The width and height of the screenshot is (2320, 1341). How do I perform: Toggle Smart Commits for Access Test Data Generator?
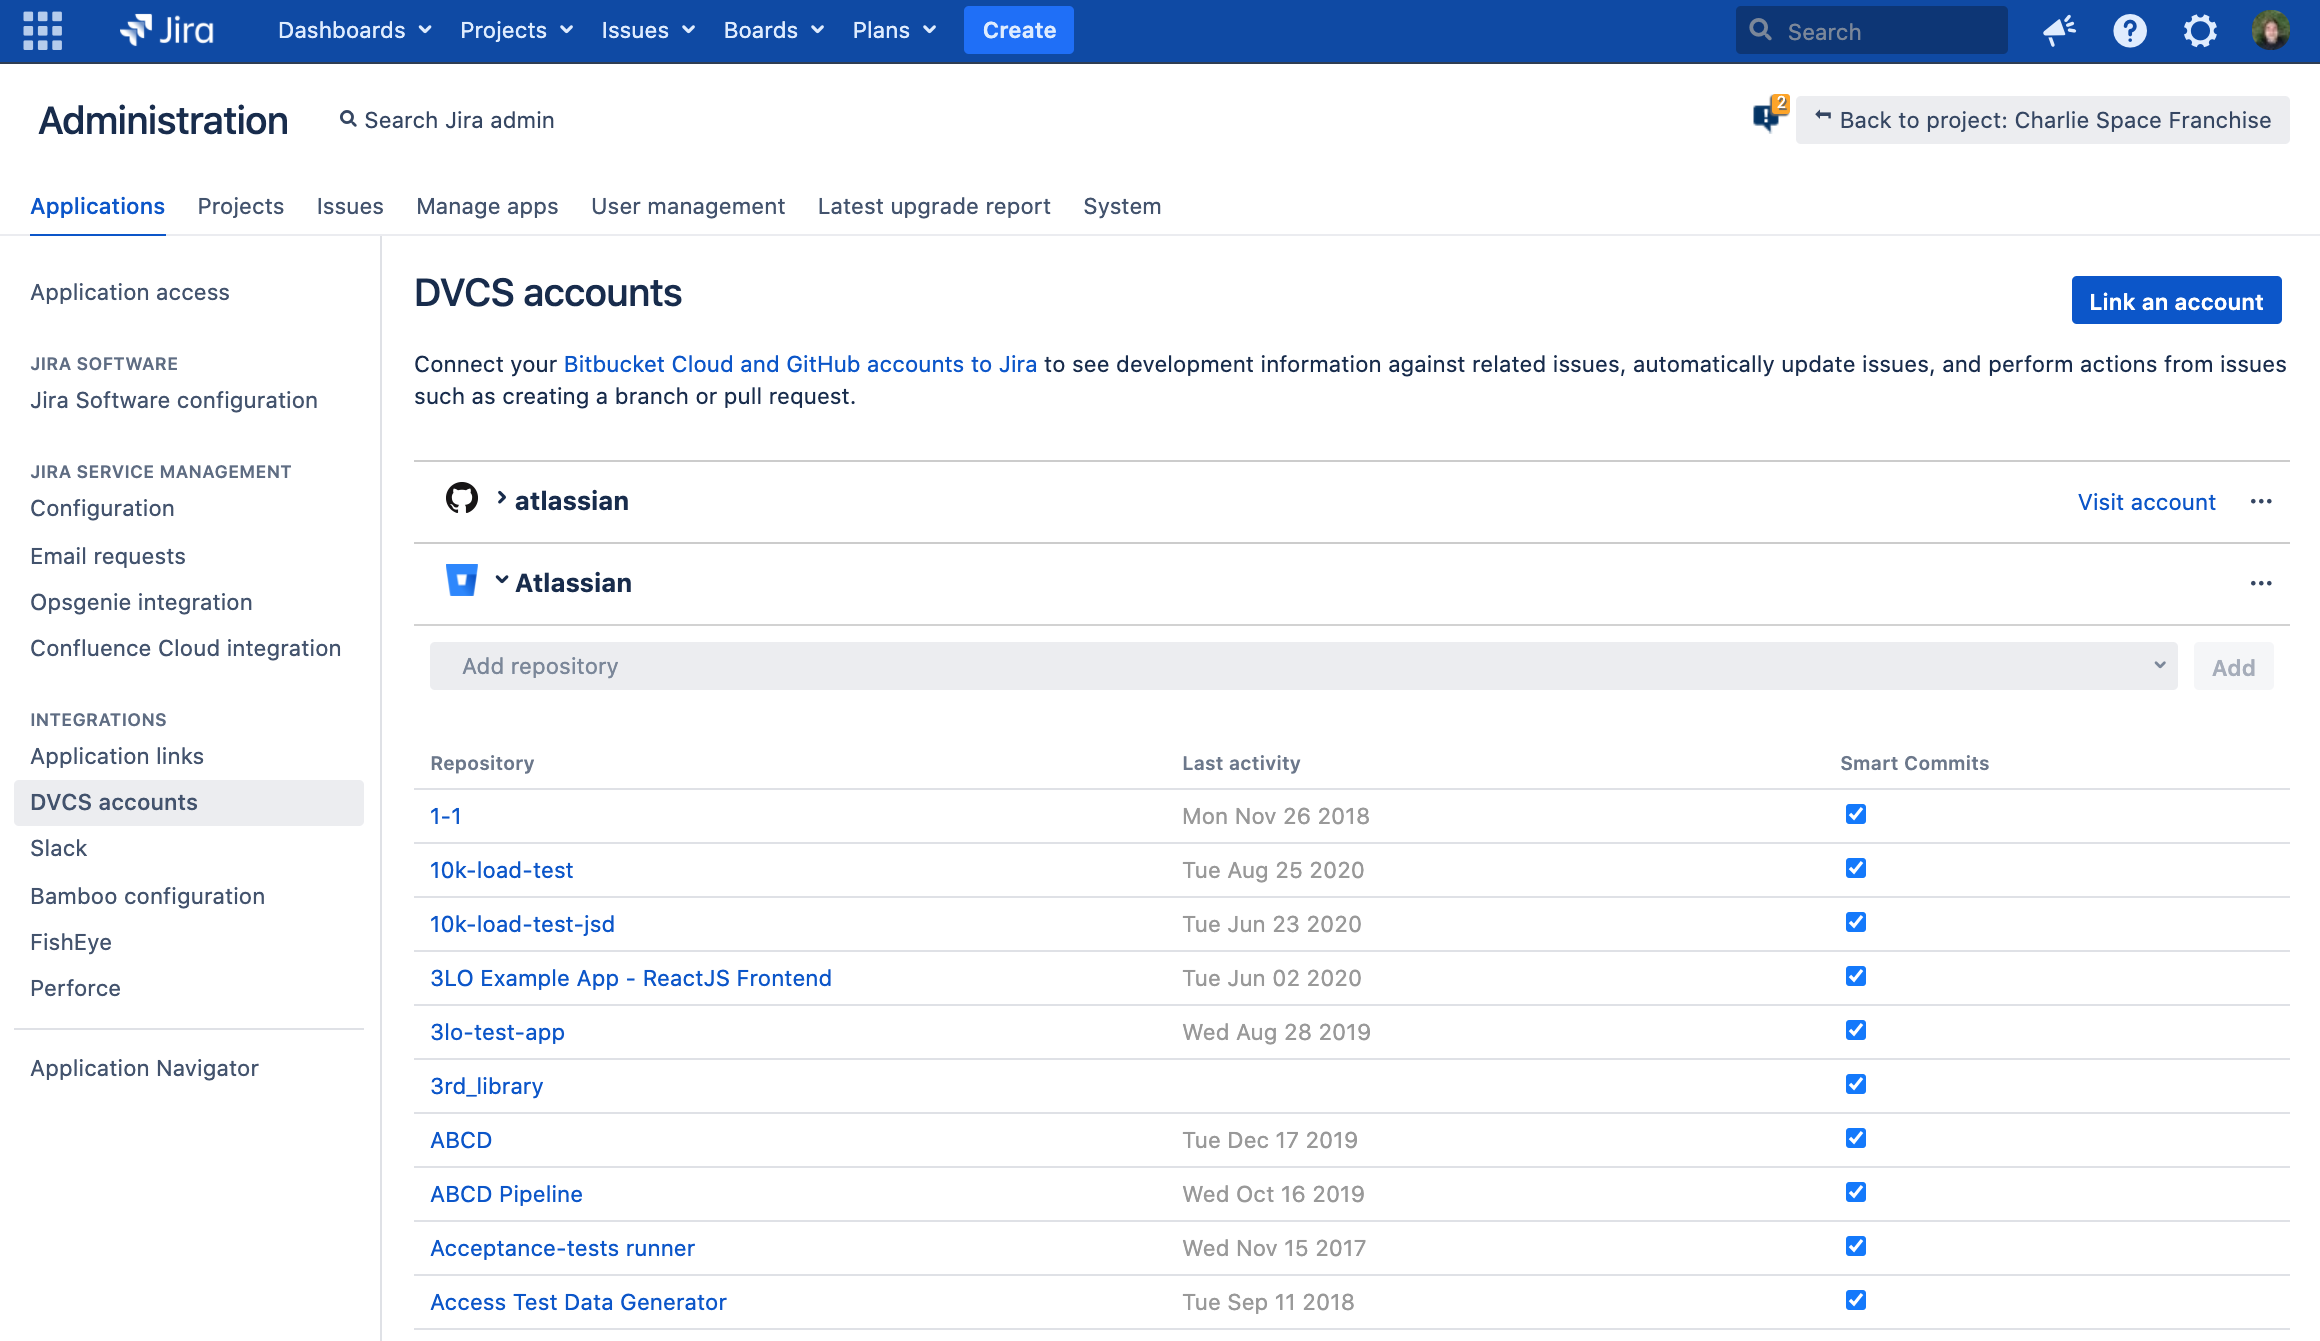(x=1856, y=1300)
